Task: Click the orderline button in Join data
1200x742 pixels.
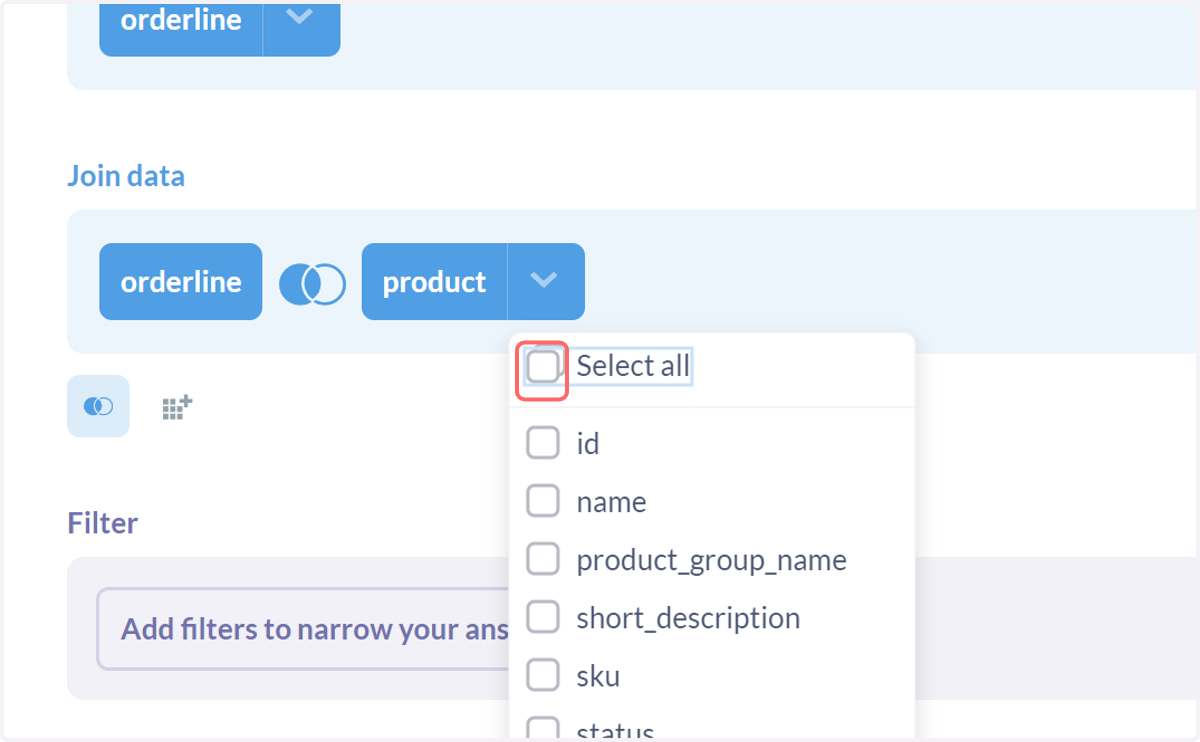Action: pos(181,282)
